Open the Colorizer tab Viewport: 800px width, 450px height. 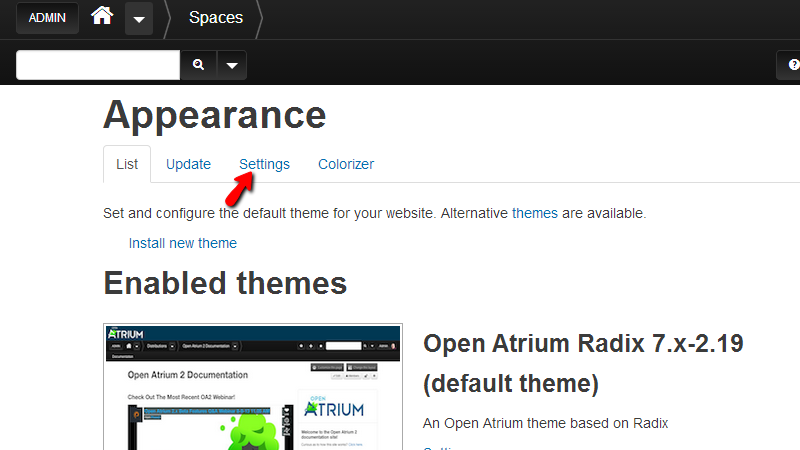346,164
